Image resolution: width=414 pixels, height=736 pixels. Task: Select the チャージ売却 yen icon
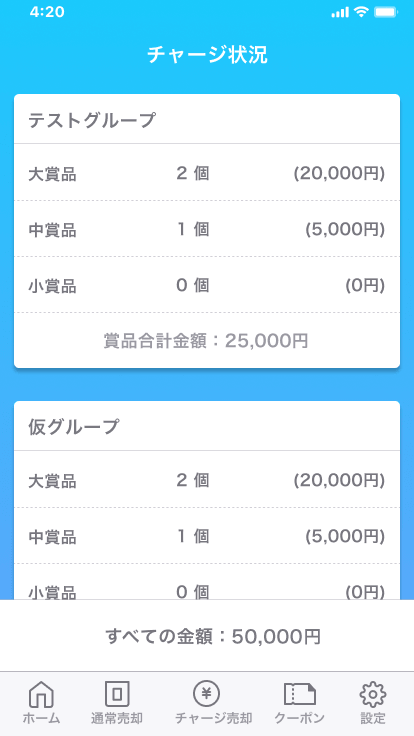(x=207, y=693)
